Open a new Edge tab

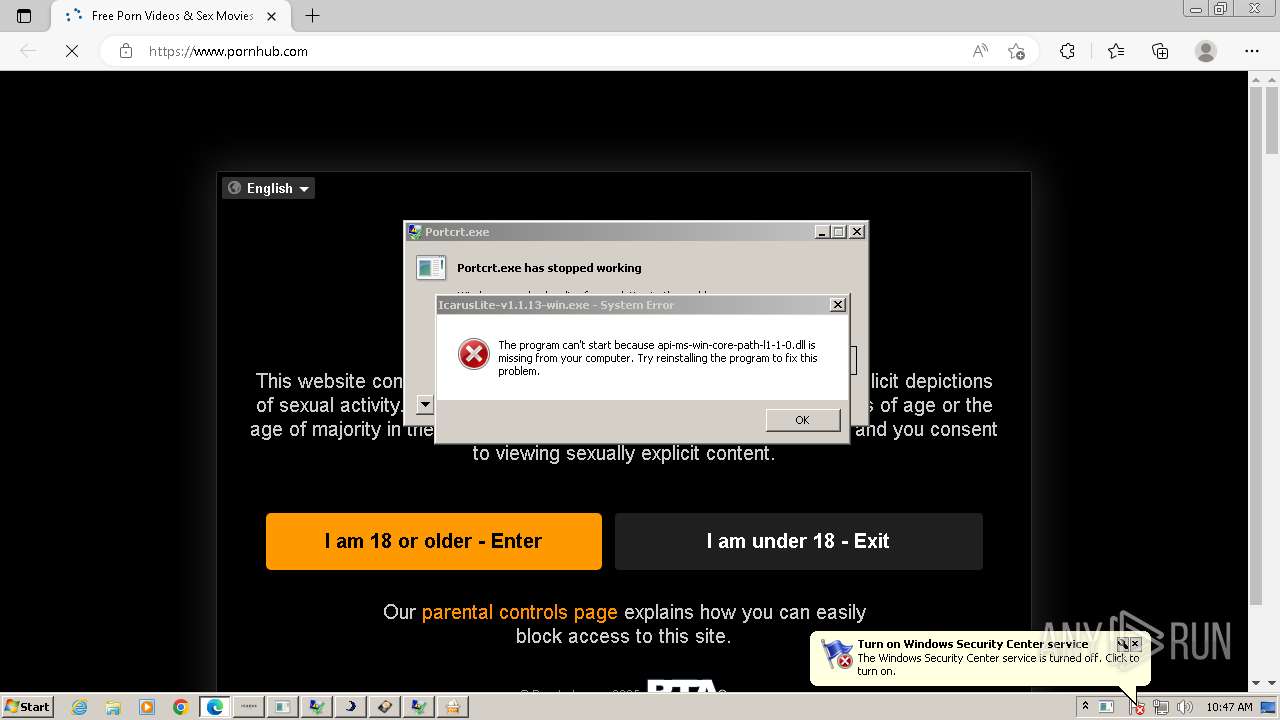[x=312, y=16]
